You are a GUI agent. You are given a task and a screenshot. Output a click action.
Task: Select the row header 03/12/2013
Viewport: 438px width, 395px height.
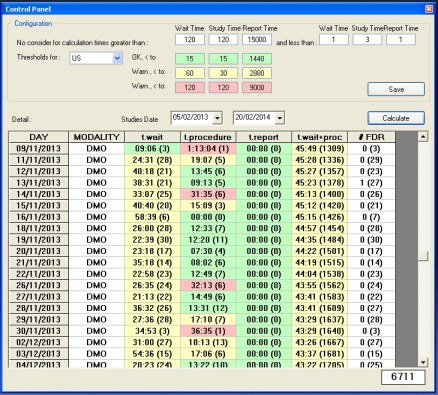[x=39, y=354]
